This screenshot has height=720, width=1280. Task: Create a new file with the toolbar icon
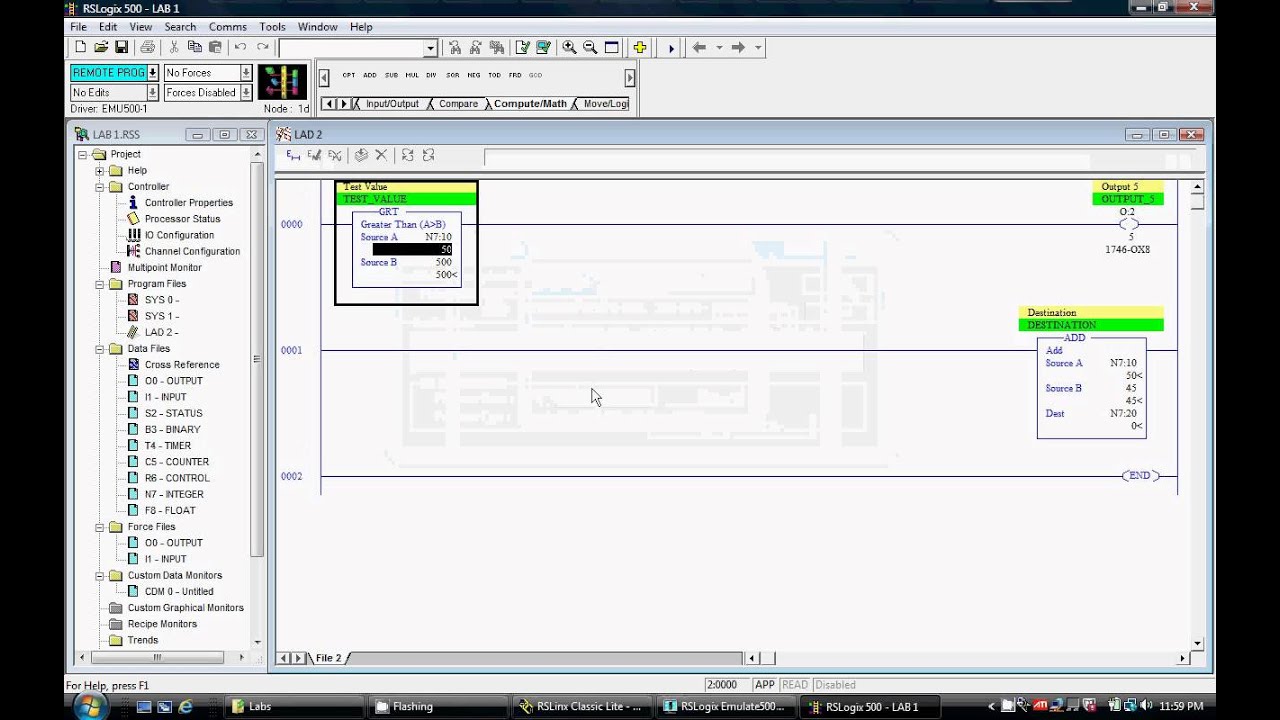[x=81, y=47]
